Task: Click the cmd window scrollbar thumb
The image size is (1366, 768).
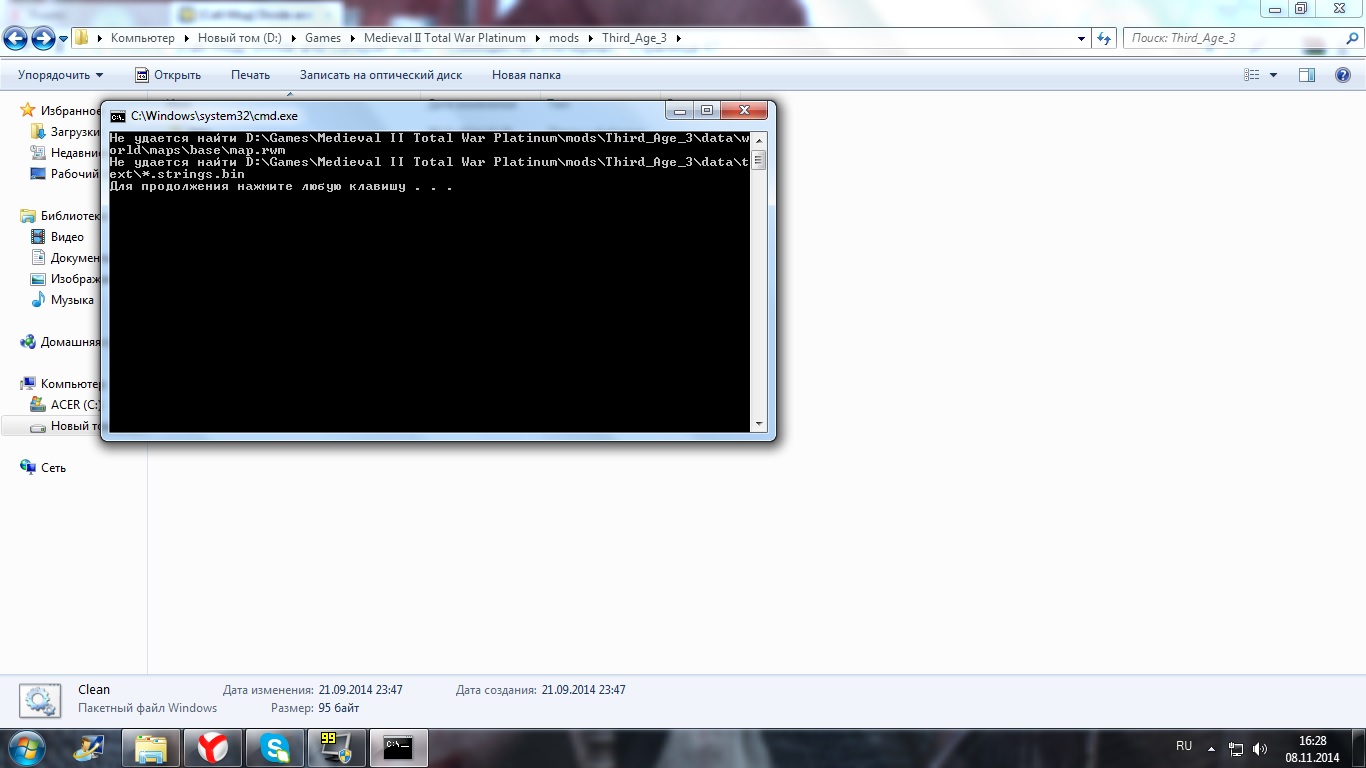Action: pyautogui.click(x=759, y=160)
